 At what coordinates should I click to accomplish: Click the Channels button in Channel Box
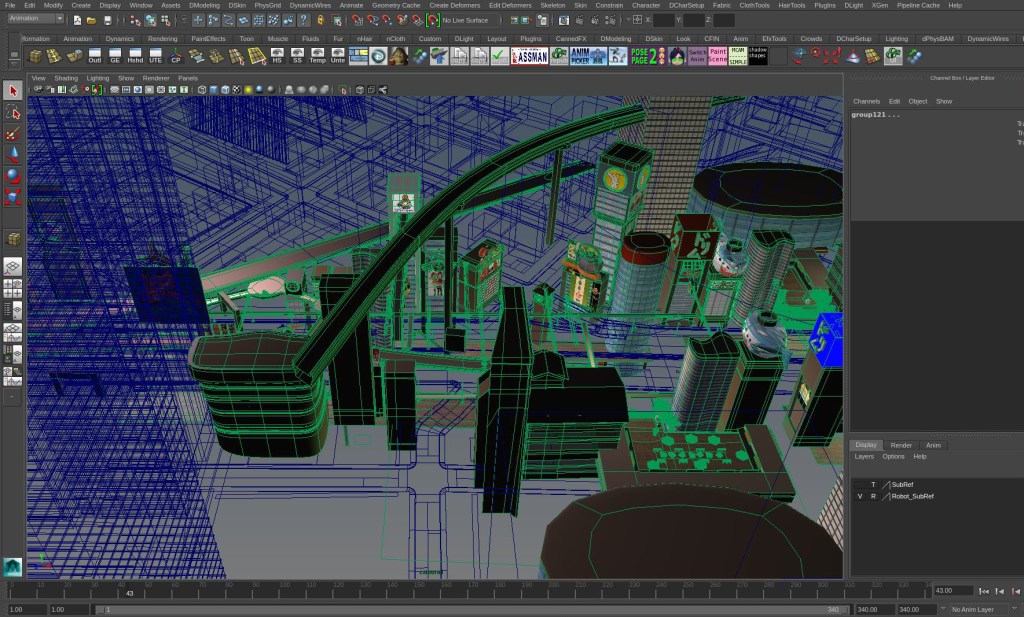866,101
